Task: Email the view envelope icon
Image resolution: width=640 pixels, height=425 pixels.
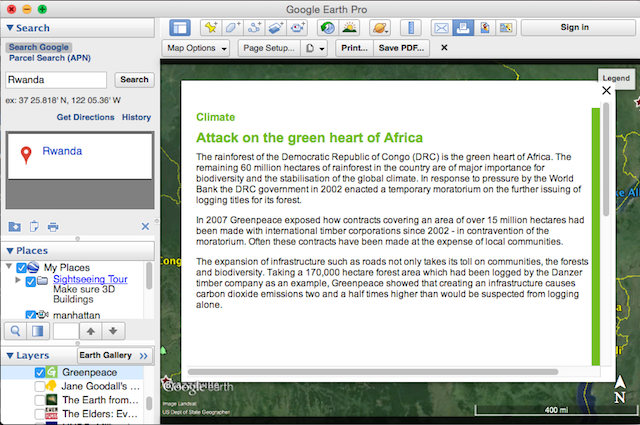Action: pyautogui.click(x=441, y=28)
